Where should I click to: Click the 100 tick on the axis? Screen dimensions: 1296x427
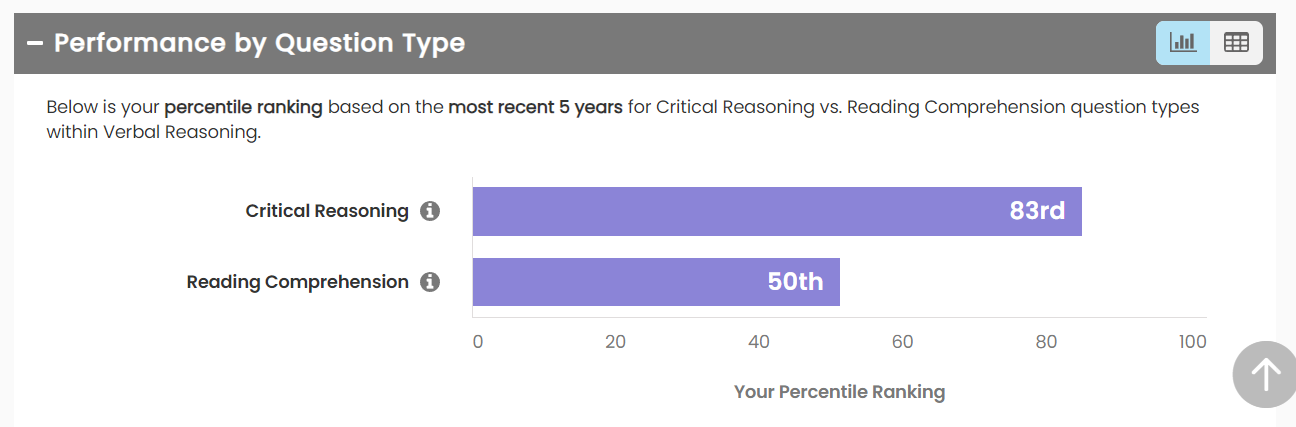tap(1192, 342)
